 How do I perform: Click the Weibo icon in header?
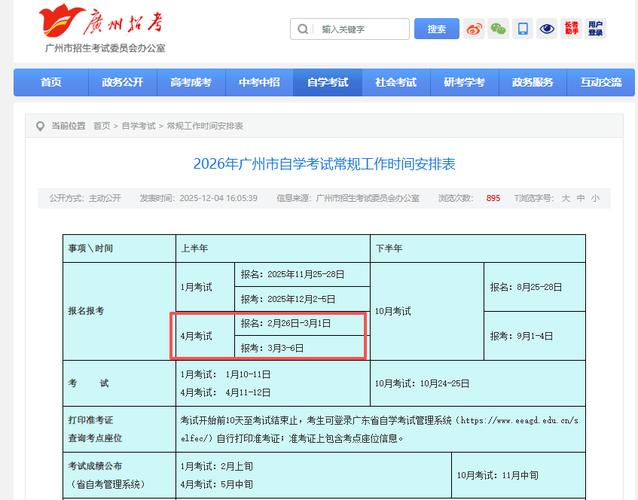click(474, 28)
